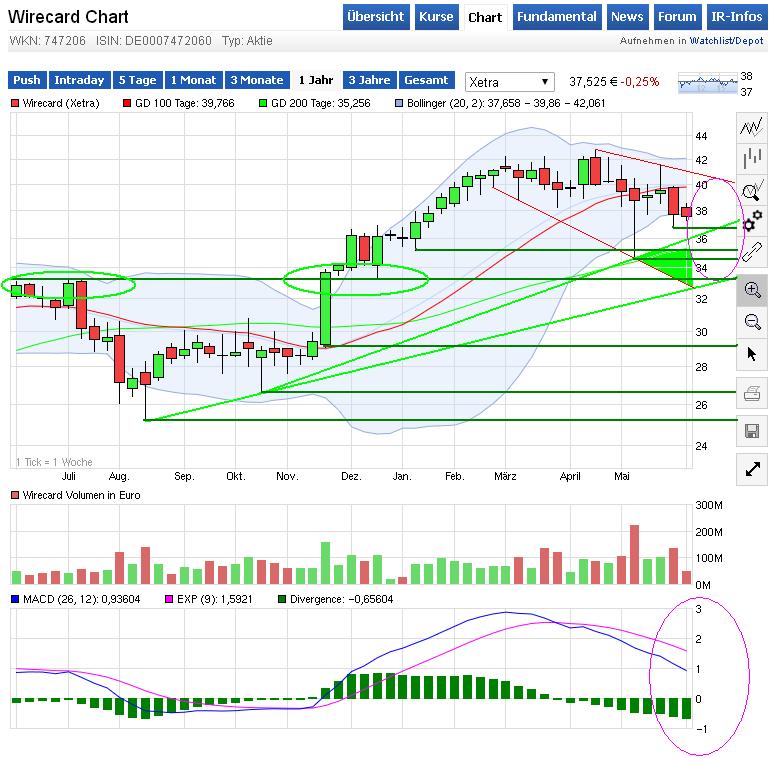Select the bar/OHLC chart type icon
Viewport: 770px width, 758px height.
752,159
